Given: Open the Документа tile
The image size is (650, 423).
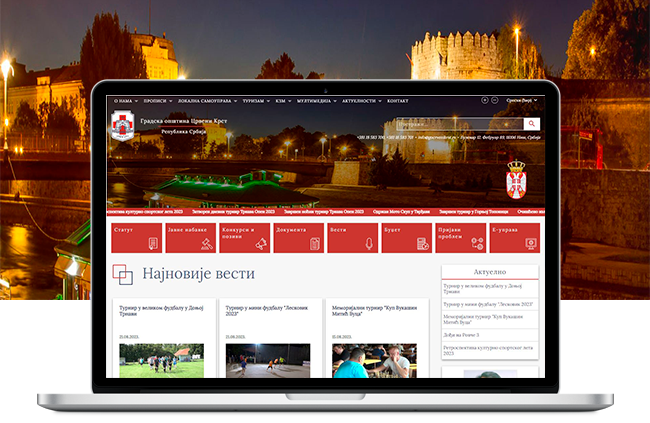Looking at the screenshot, I should (298, 237).
